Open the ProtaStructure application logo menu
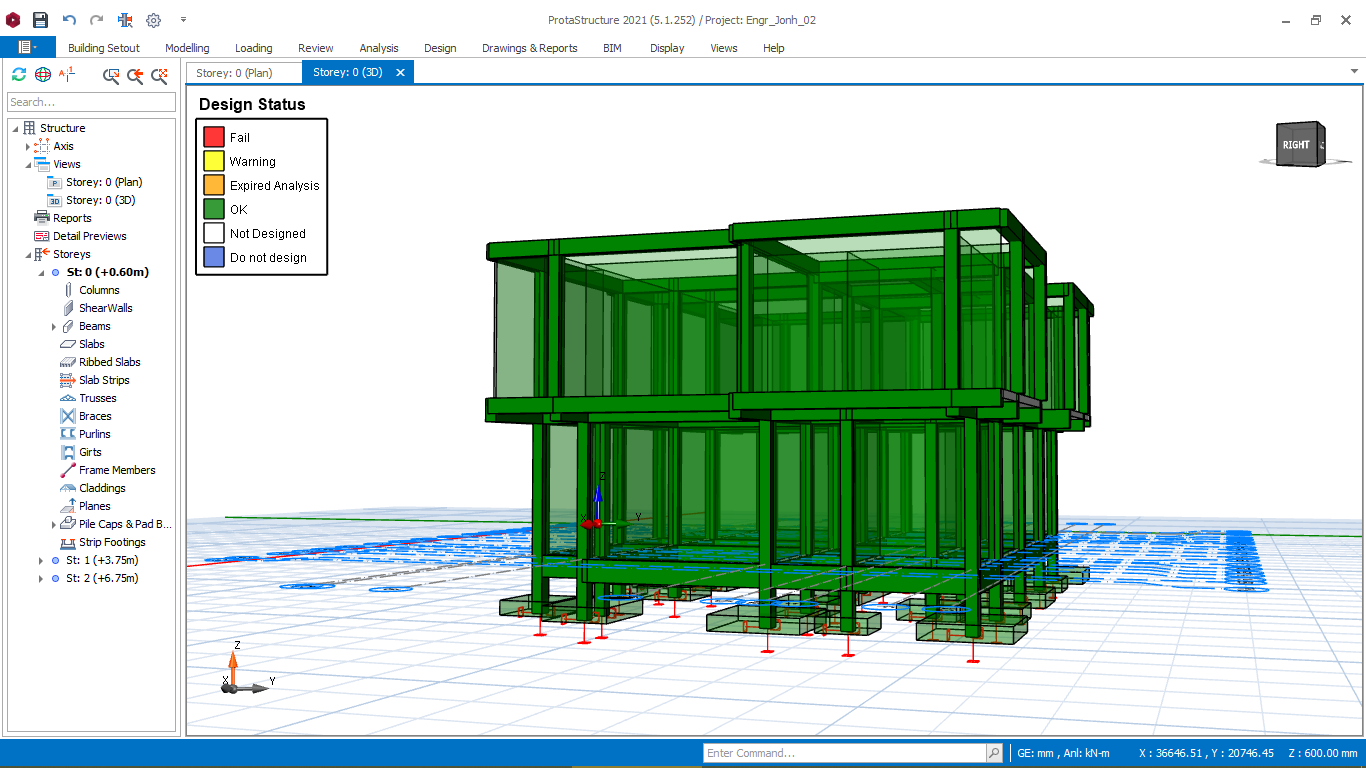The image size is (1366, 768). tap(12, 20)
